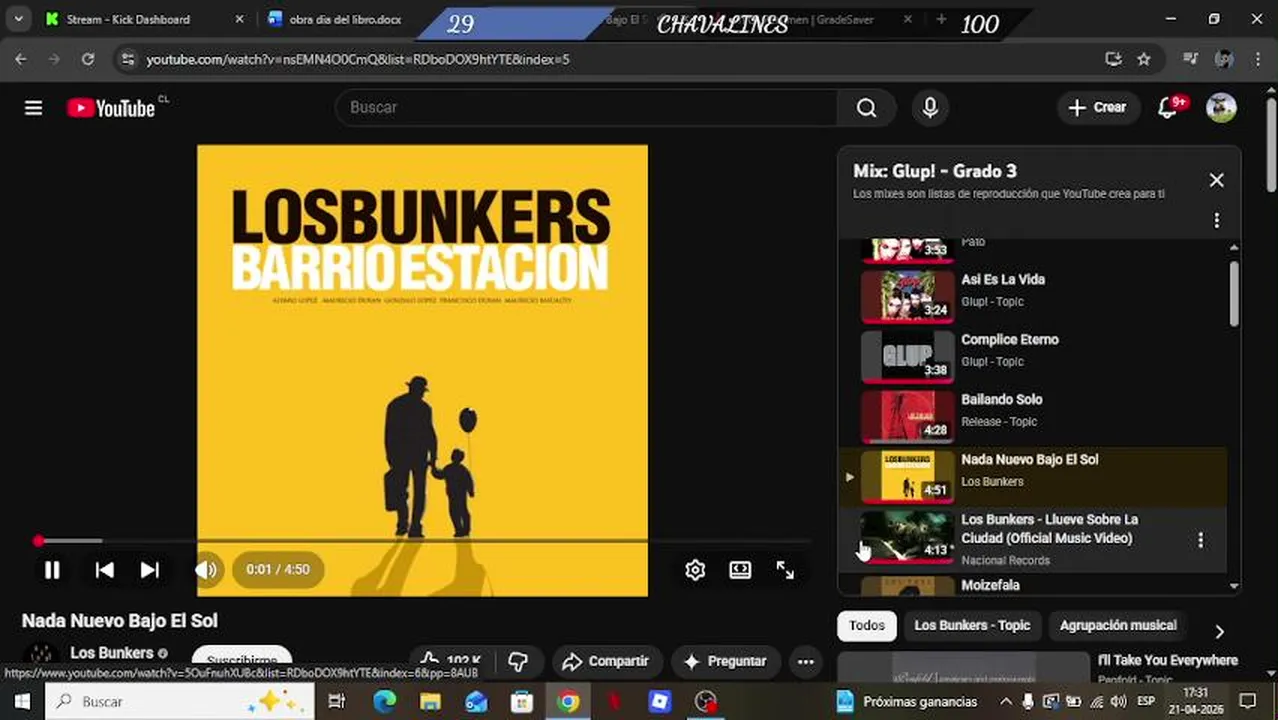Select the Todos filter chip
The image size is (1278, 720).
click(x=866, y=625)
